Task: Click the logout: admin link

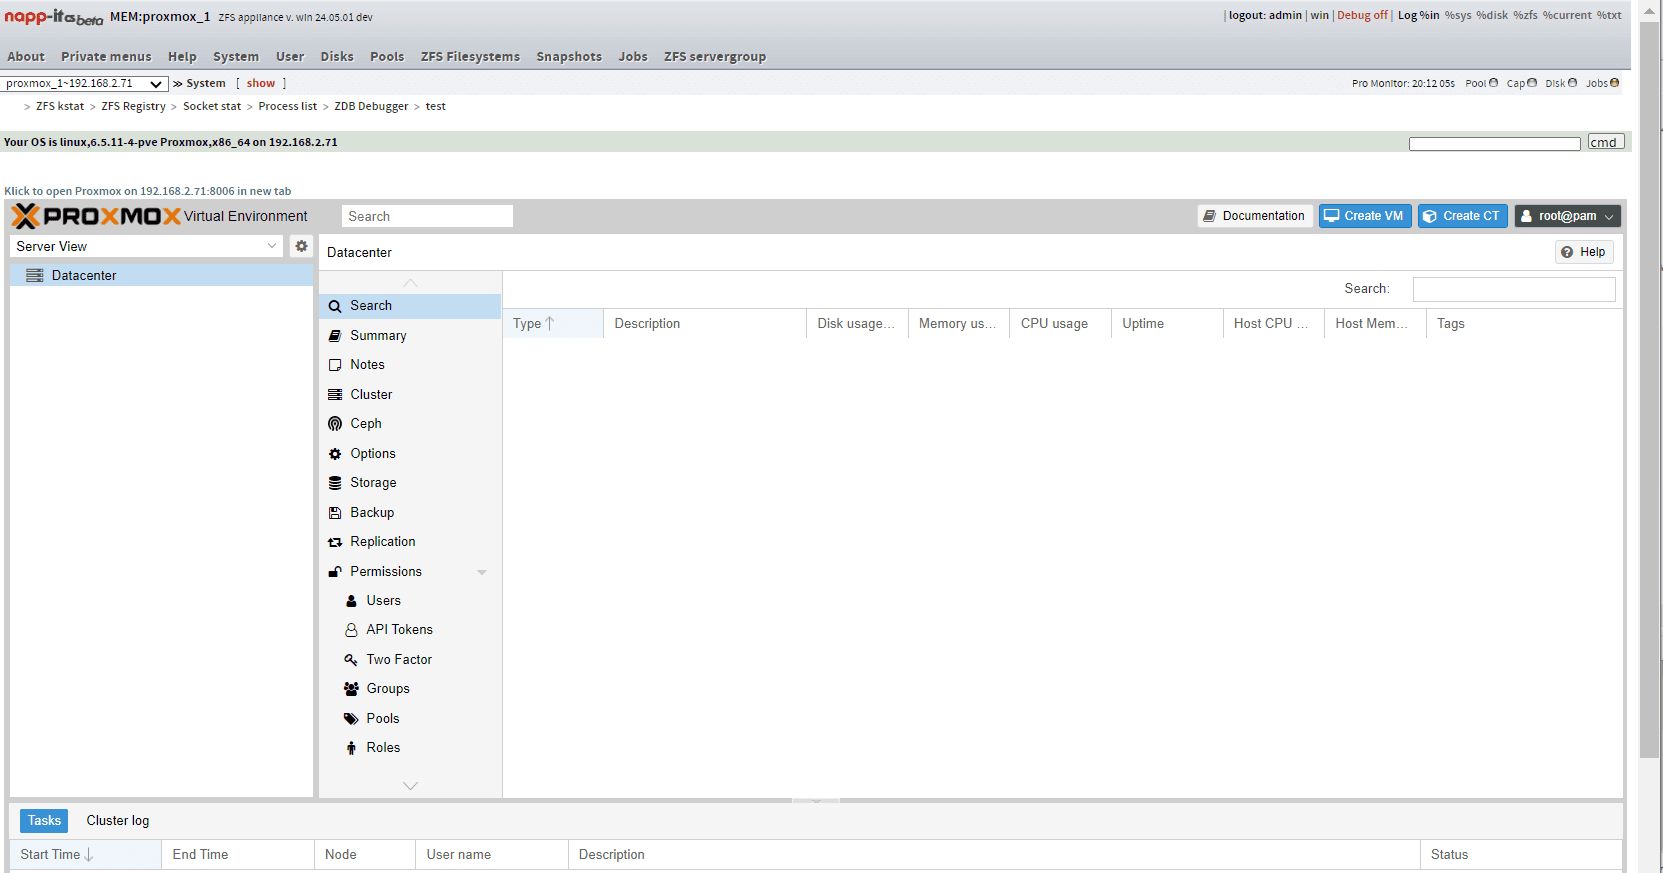Action: (1265, 15)
